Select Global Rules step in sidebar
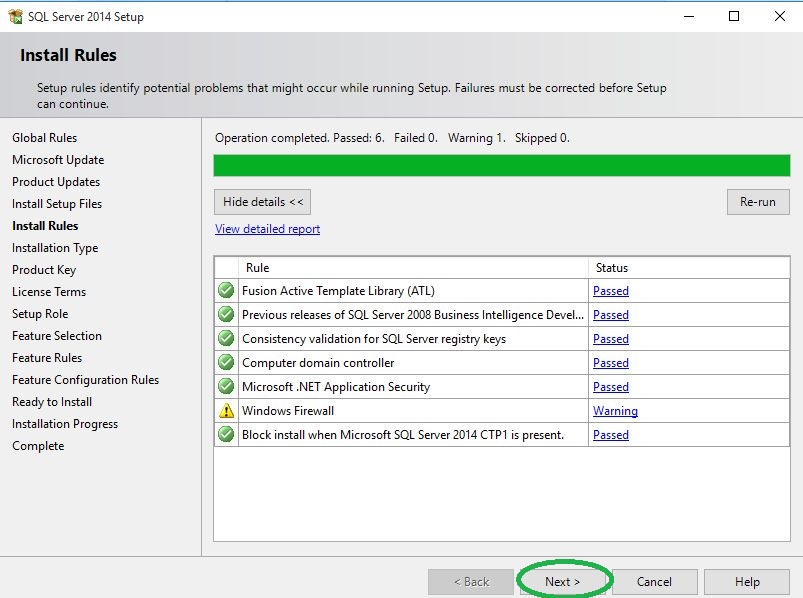This screenshot has height=598, width=803. 44,138
